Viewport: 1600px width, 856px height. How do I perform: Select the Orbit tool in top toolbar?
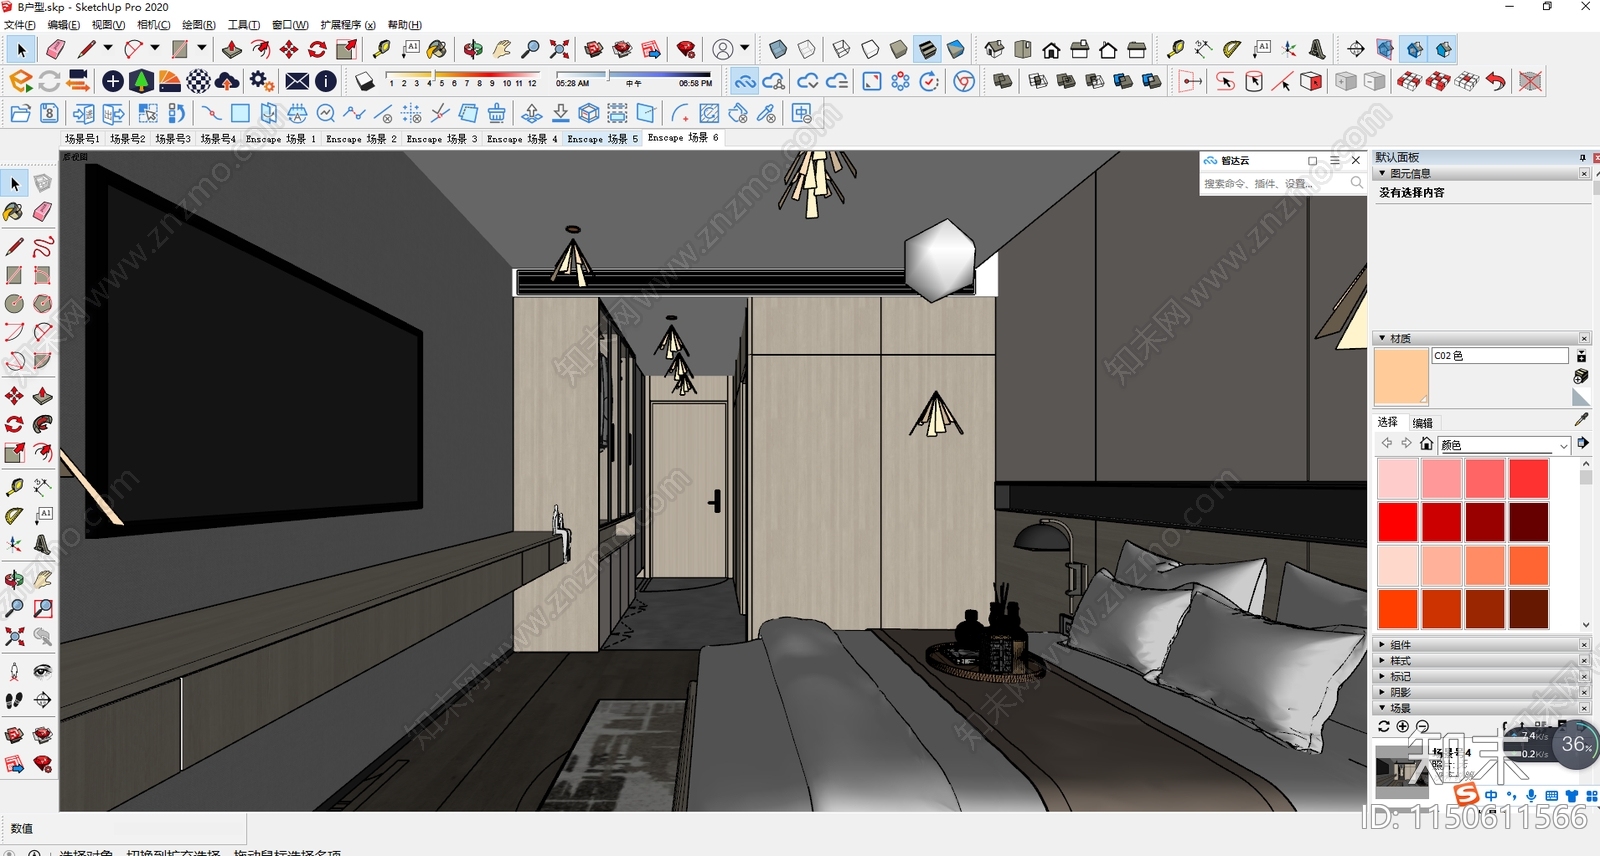473,49
